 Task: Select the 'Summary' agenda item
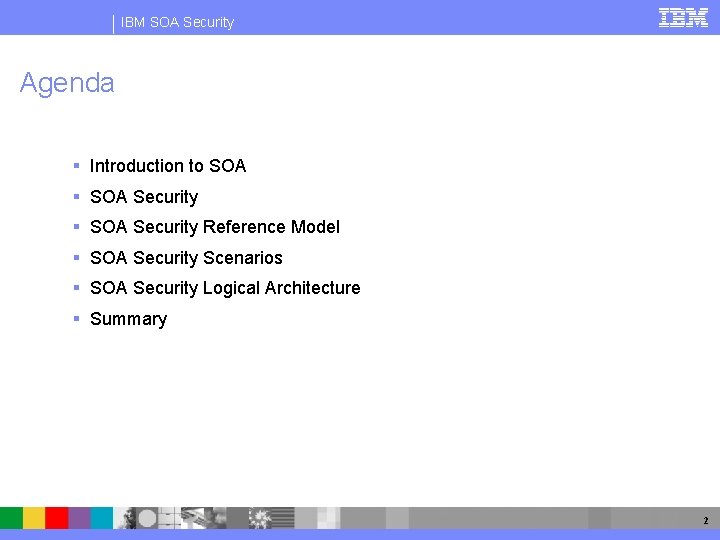coord(129,319)
